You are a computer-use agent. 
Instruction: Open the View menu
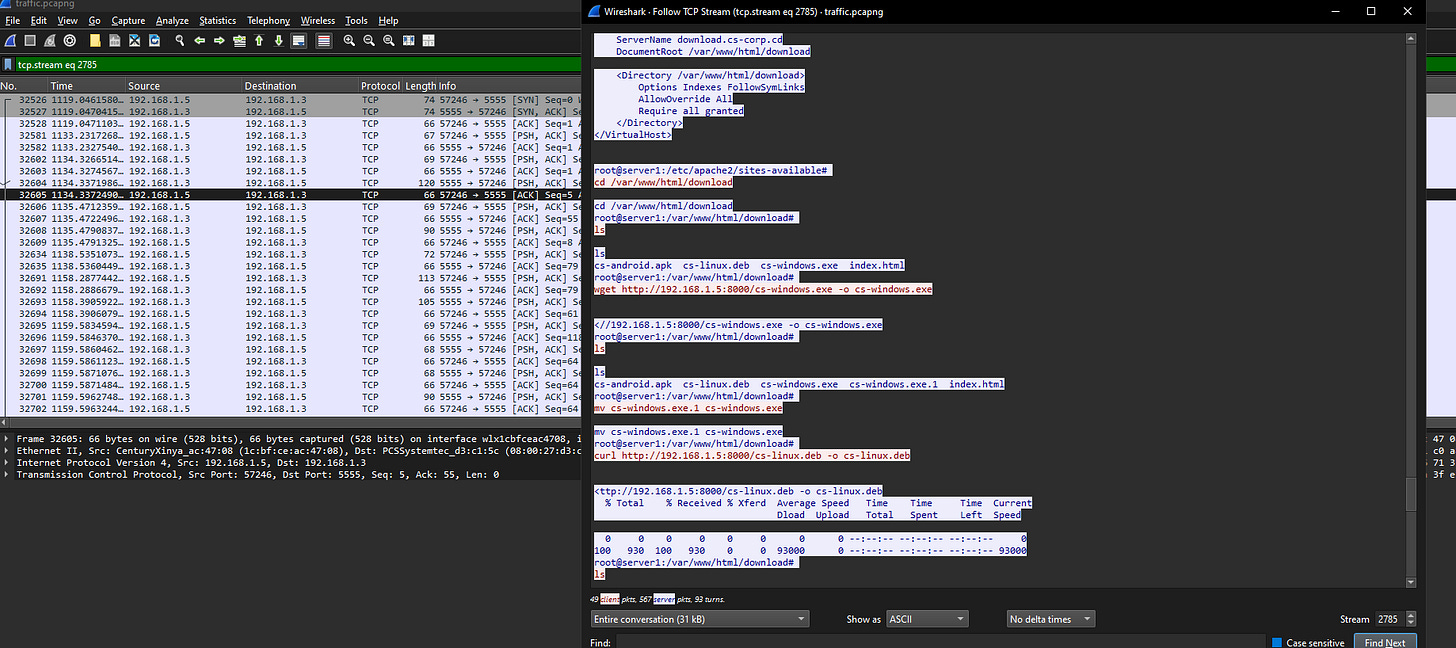[x=67, y=20]
